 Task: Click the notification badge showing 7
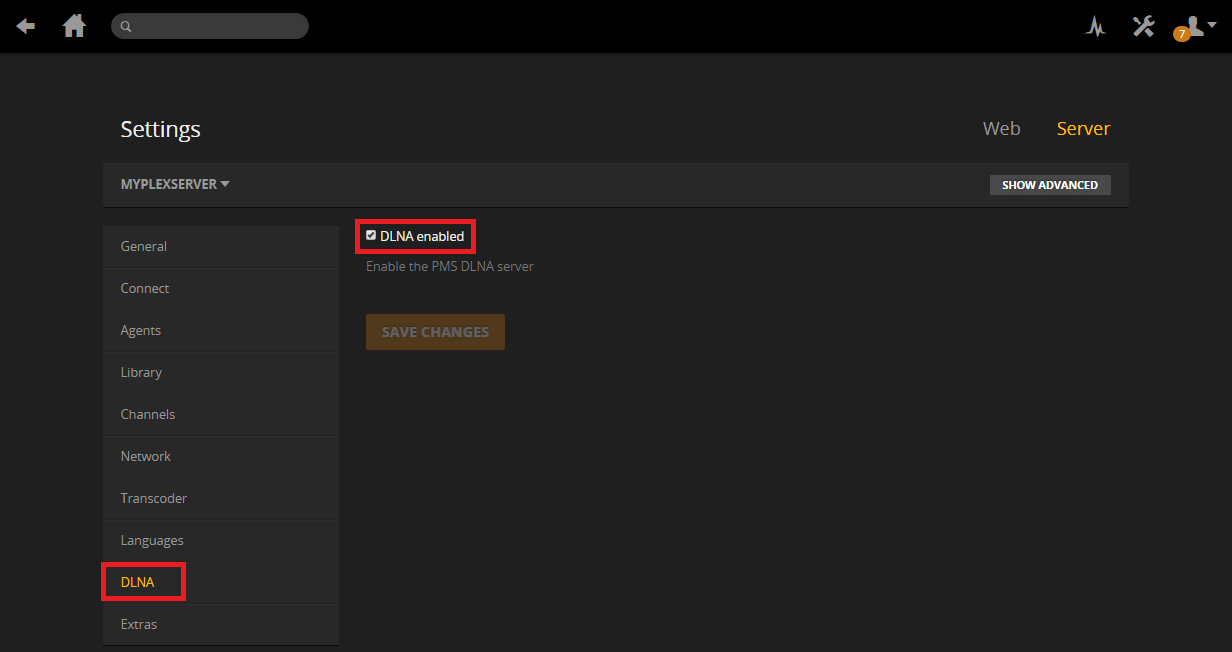coord(1181,34)
